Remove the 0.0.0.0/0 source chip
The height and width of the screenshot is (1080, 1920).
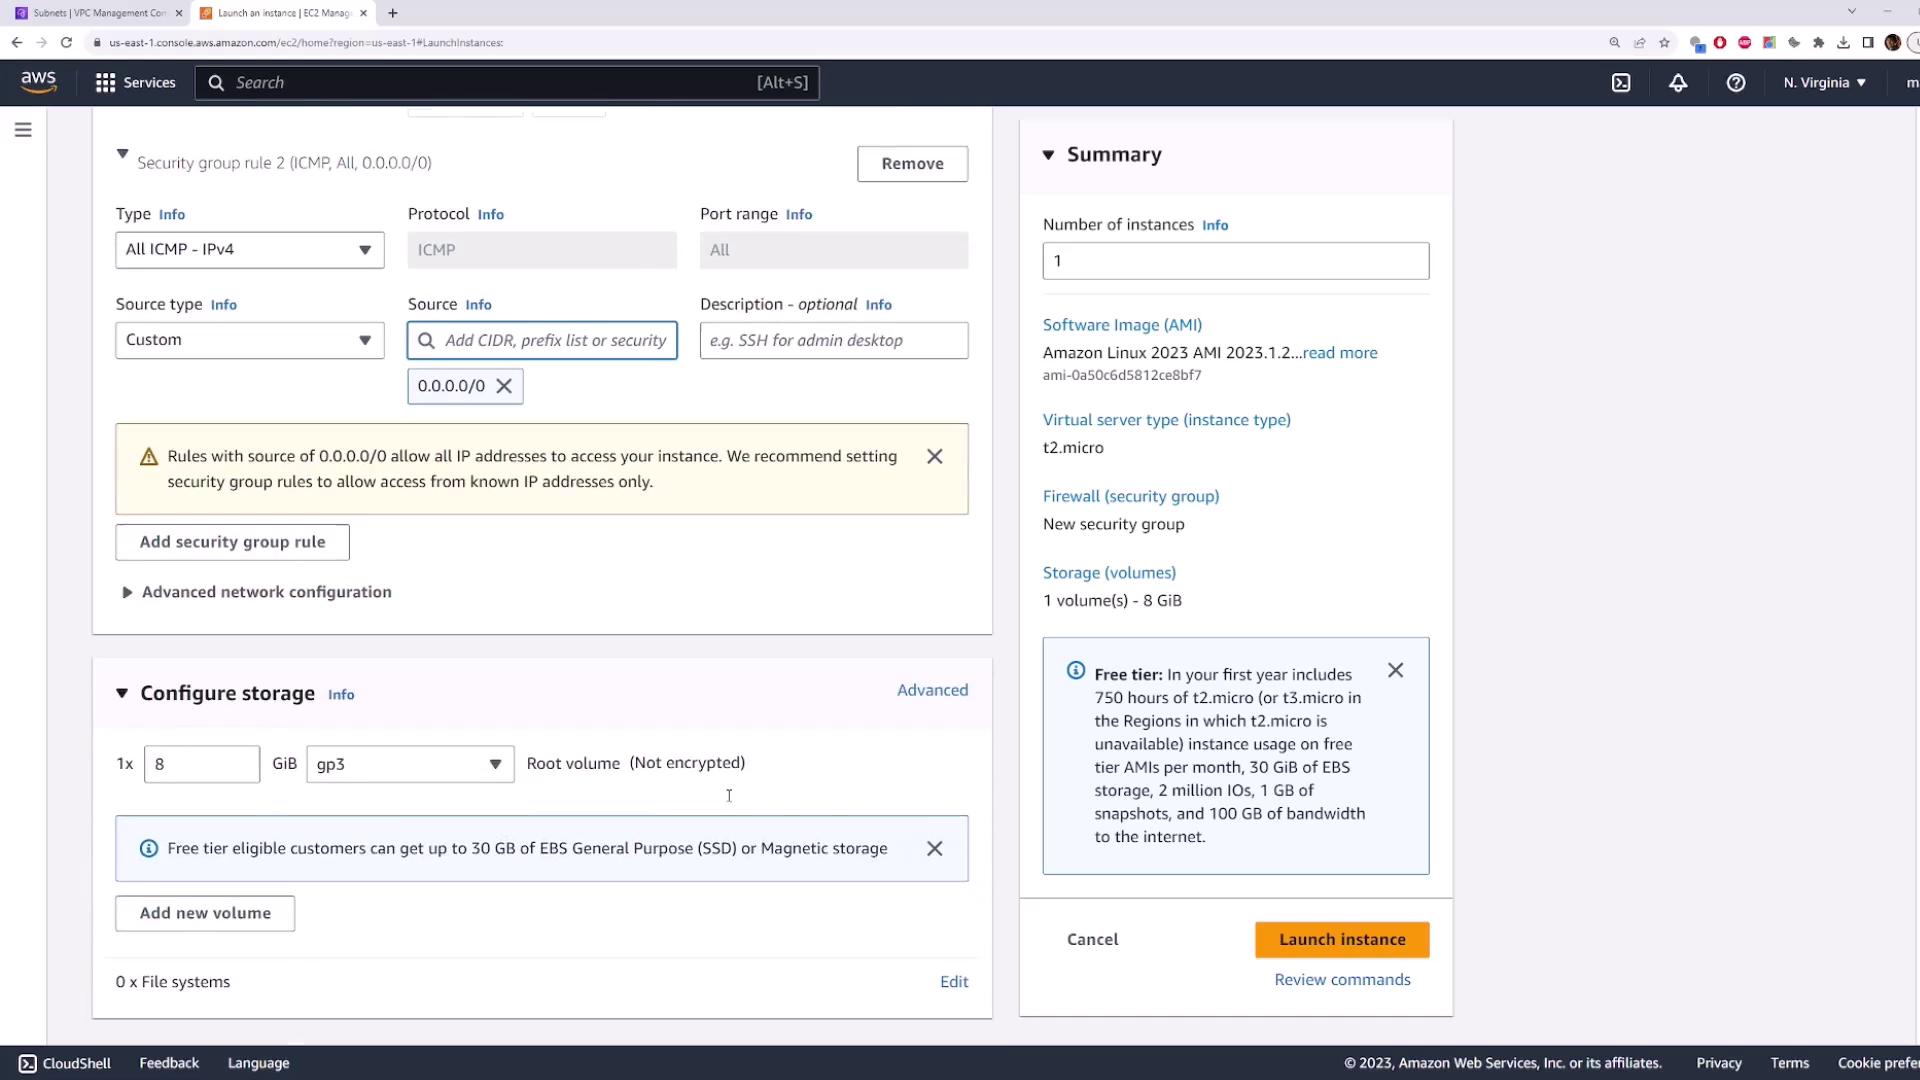504,386
